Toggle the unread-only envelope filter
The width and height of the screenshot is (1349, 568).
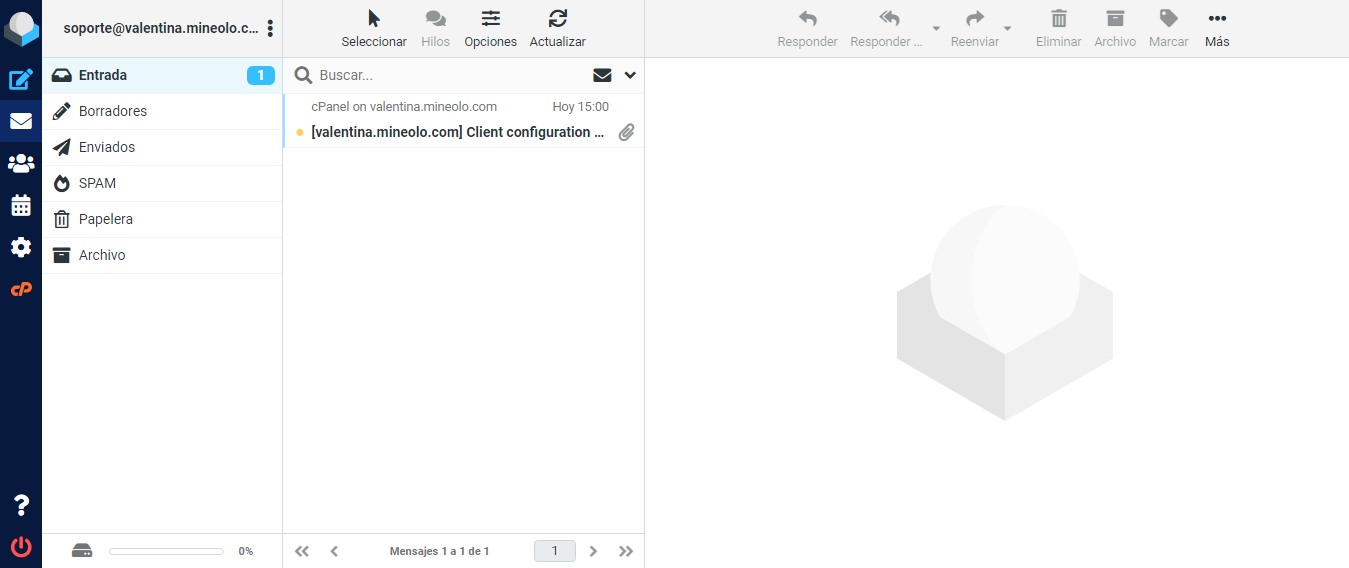(602, 75)
